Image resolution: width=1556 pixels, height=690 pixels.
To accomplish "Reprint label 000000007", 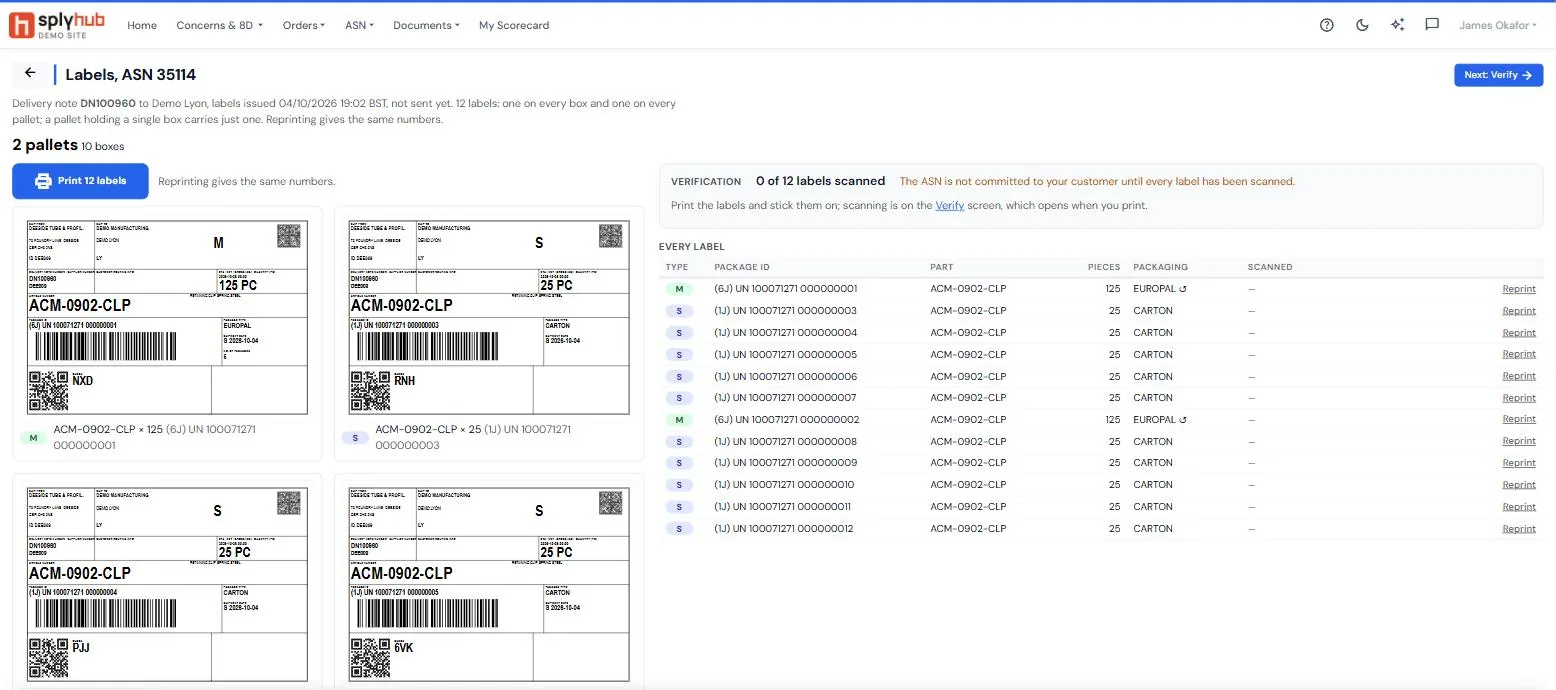I will pyautogui.click(x=1519, y=398).
